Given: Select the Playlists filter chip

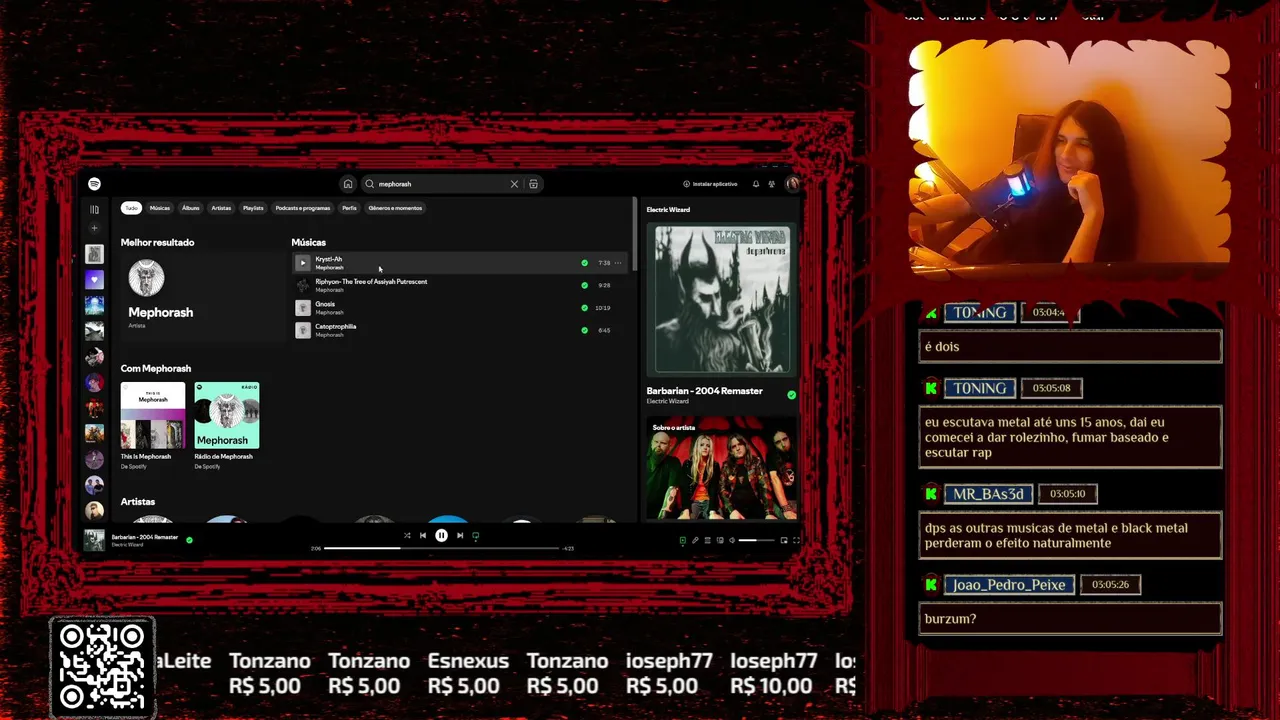Looking at the screenshot, I should pos(253,208).
